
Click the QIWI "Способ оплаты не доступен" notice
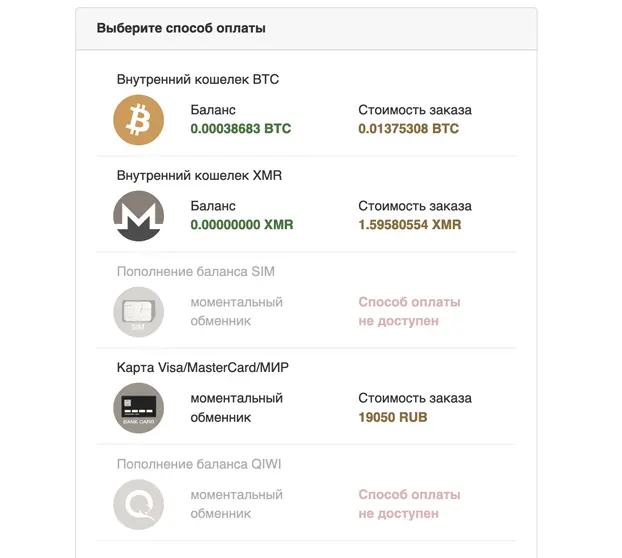pyautogui.click(x=409, y=504)
